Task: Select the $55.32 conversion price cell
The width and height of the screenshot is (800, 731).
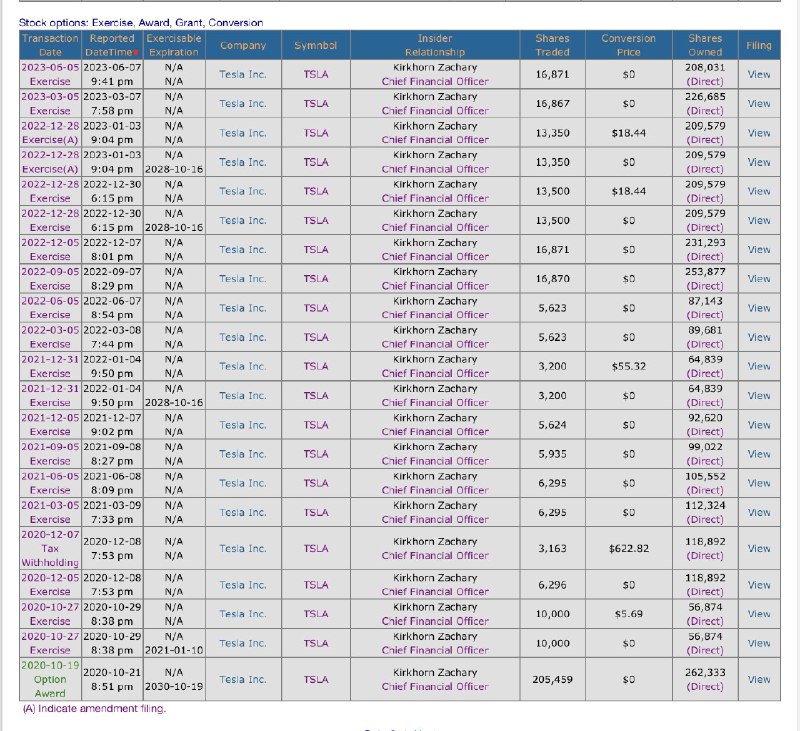Action: click(629, 366)
